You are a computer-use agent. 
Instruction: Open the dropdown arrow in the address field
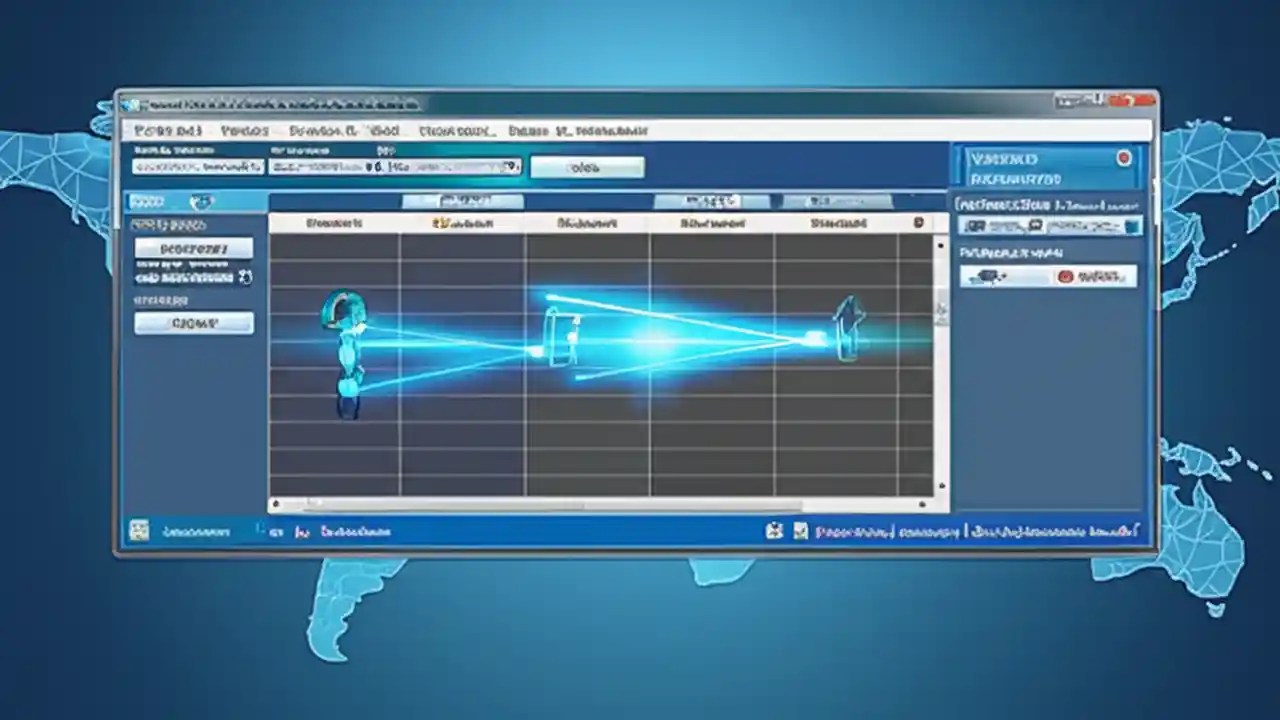pyautogui.click(x=508, y=167)
